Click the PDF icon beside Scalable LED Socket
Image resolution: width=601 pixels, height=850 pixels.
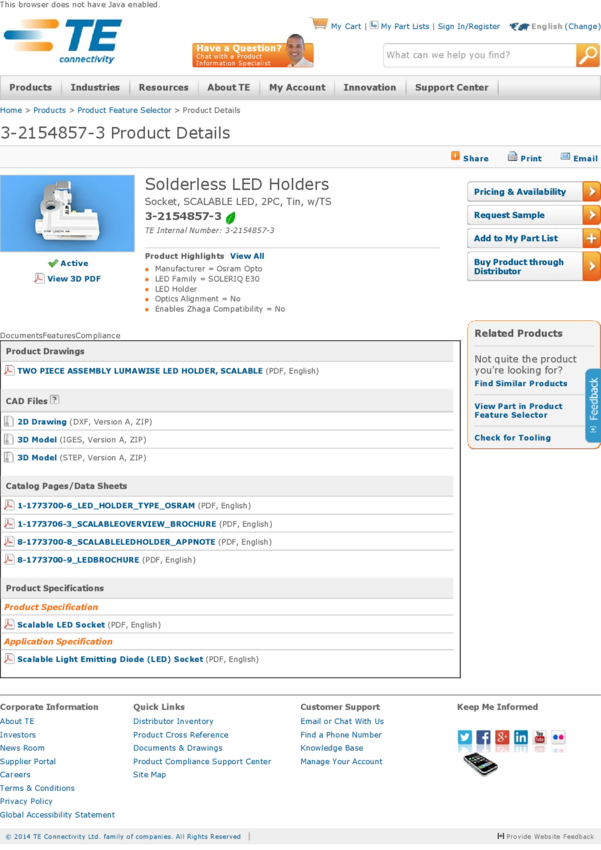(x=9, y=624)
